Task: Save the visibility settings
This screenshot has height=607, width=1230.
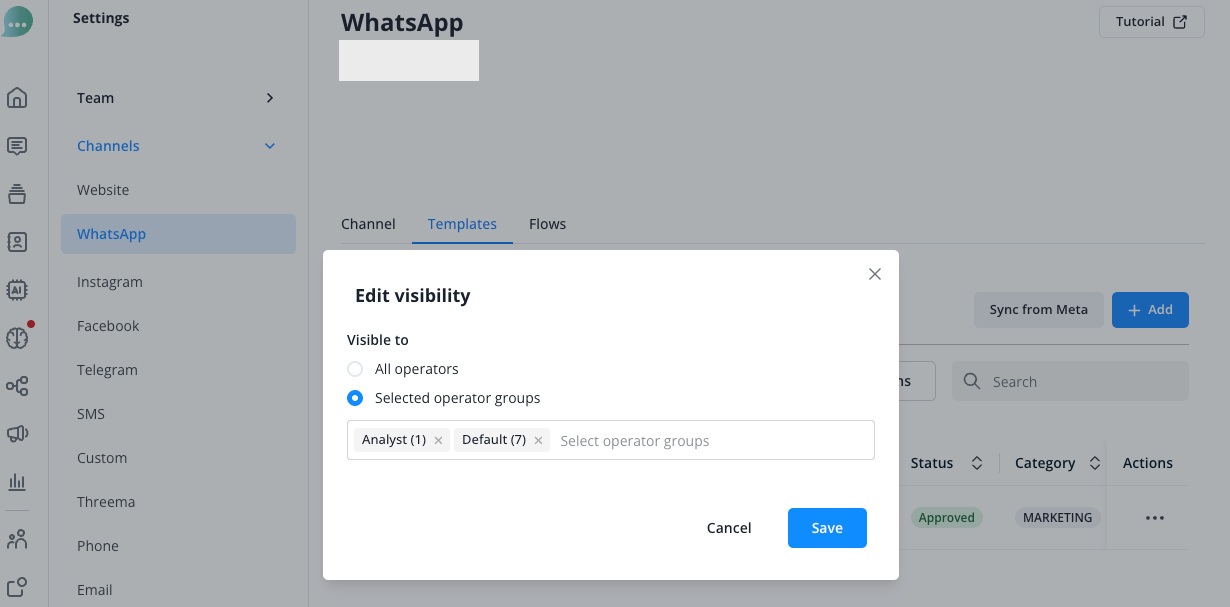Action: click(827, 528)
